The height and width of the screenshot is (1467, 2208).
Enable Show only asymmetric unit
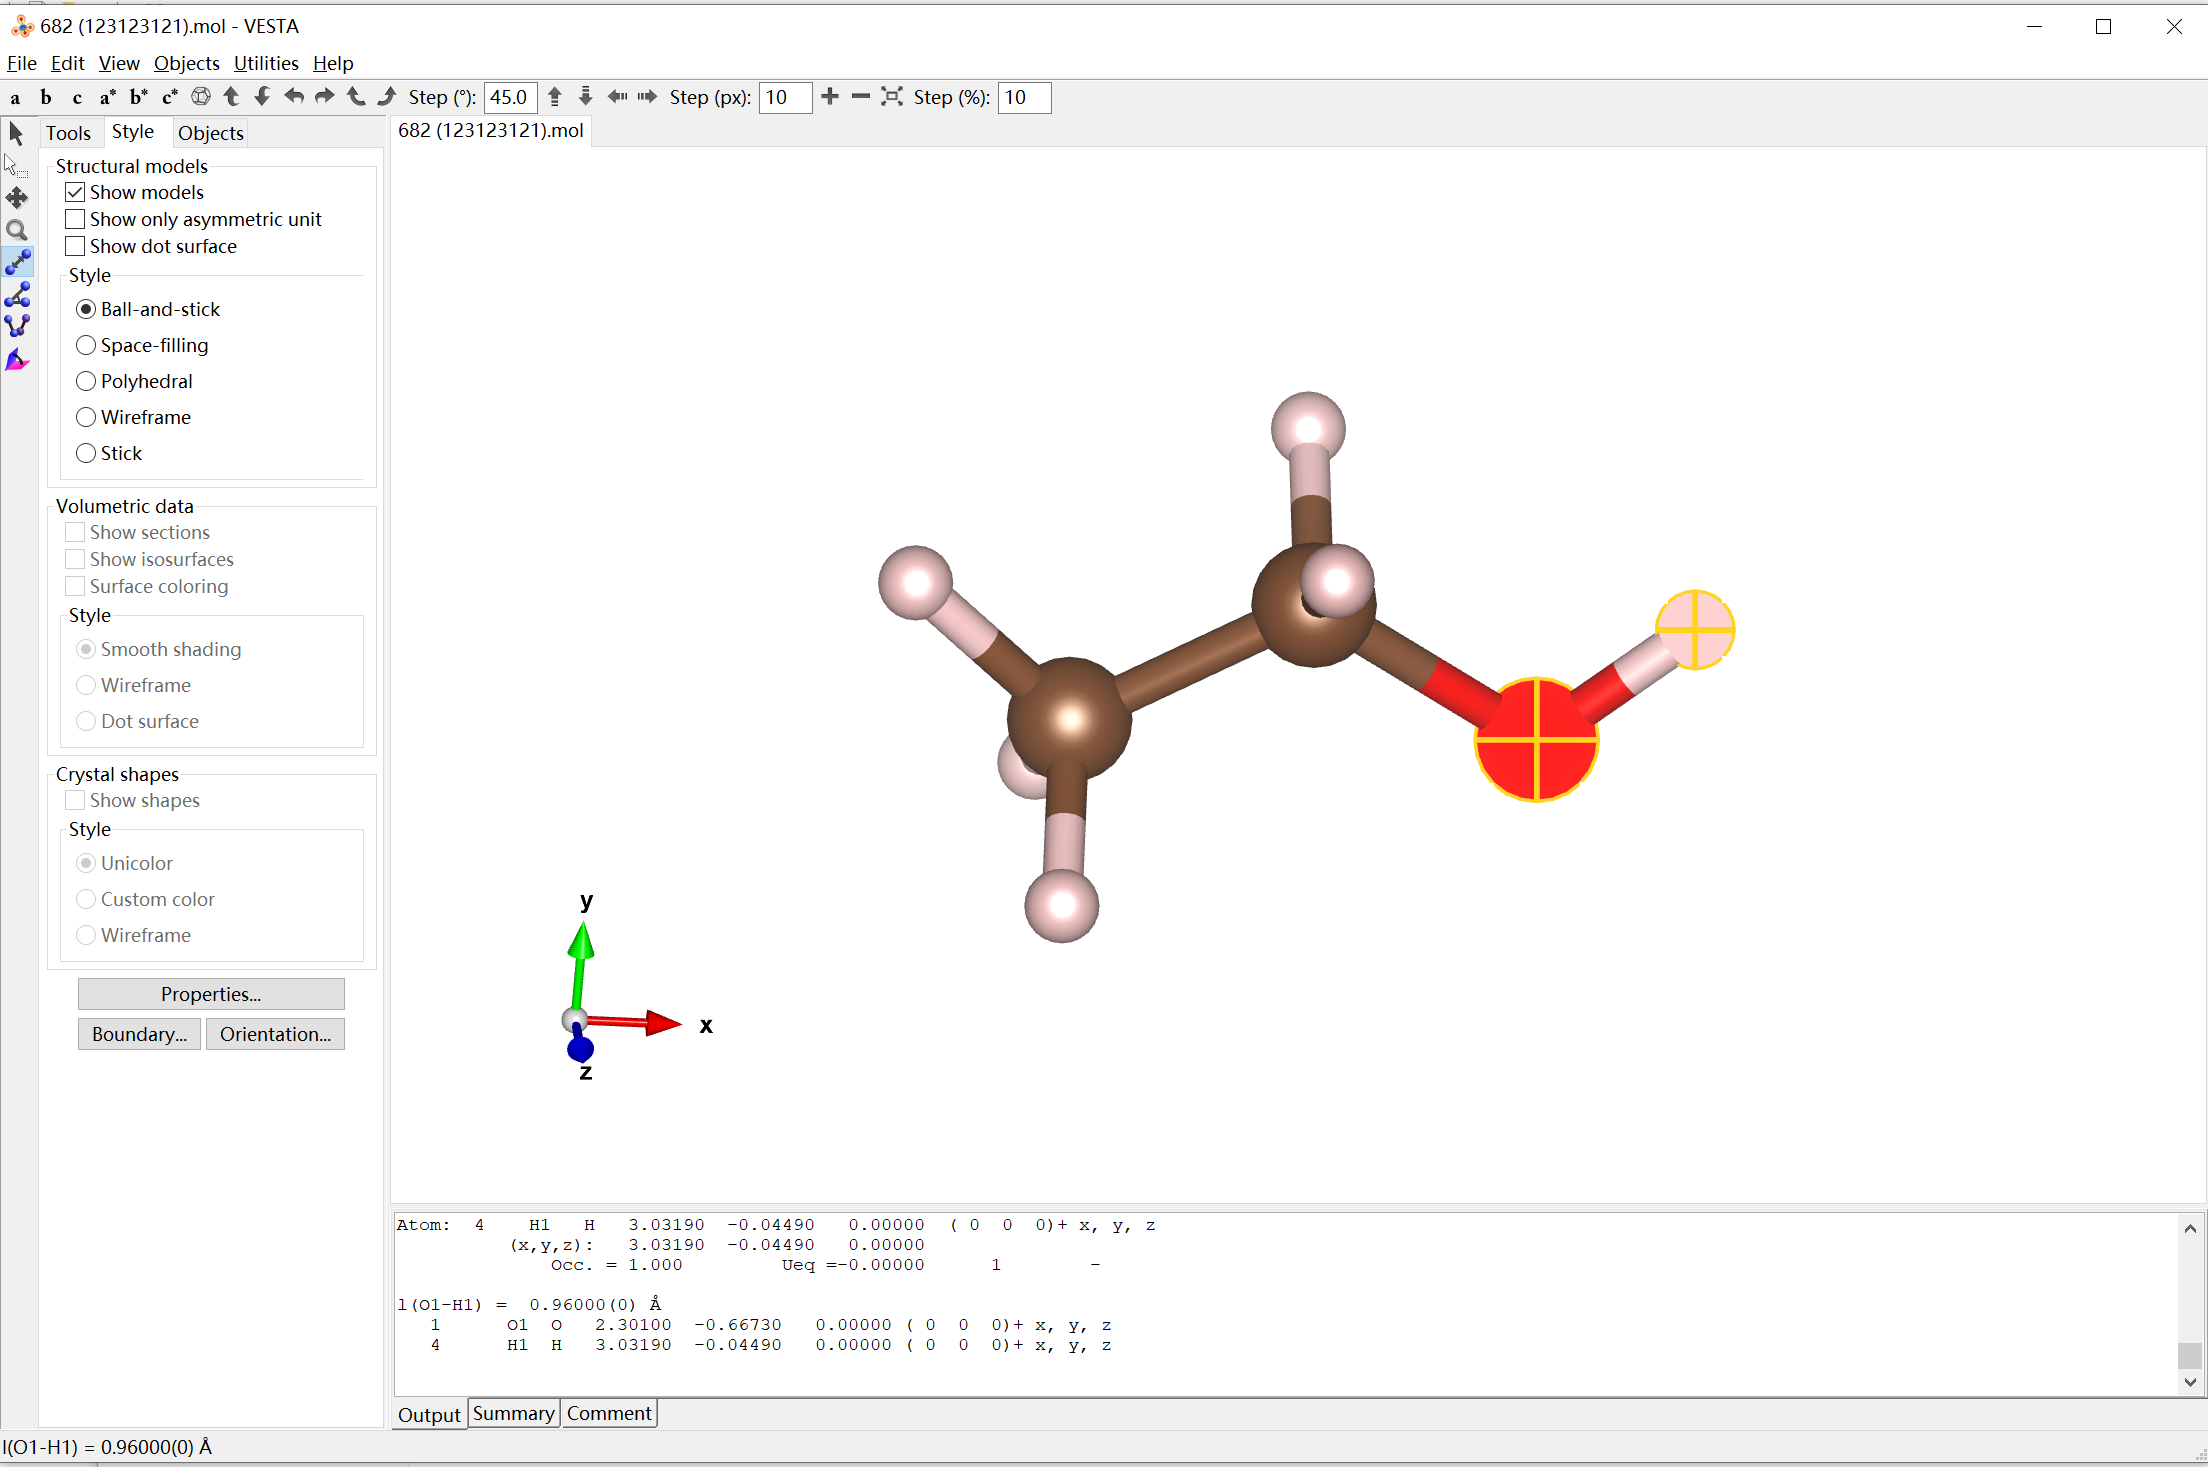(75, 219)
